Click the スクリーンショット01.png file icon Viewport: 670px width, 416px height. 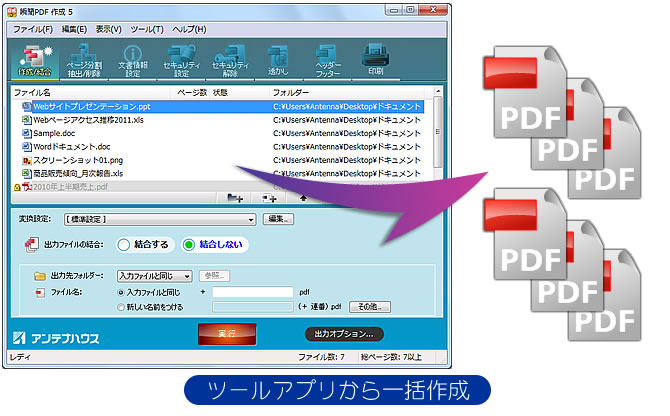(x=26, y=160)
